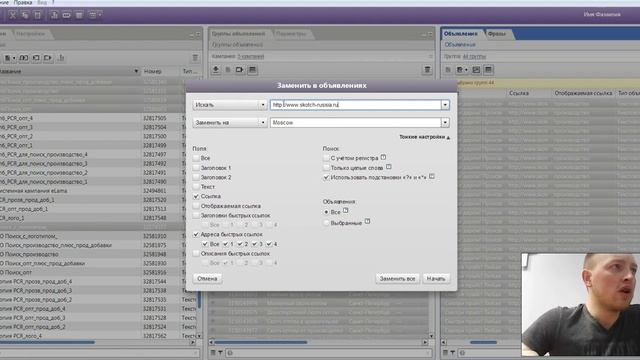This screenshot has width=640, height=360.
Task: Check the 'Все' fields checkbox under Поля
Action: (x=196, y=158)
